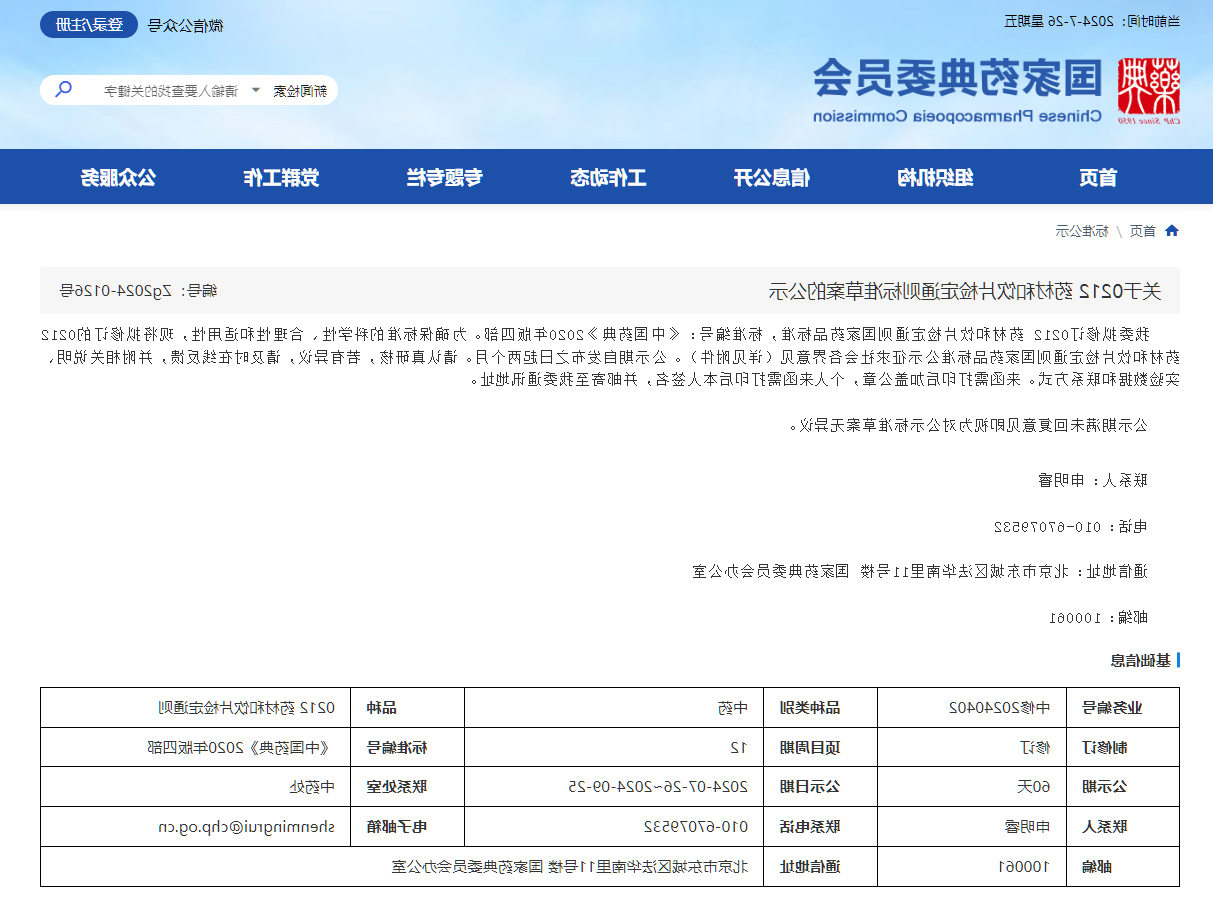1213x897 pixels.
Task: Click the 国家药典委员会 site title
Action: [957, 78]
